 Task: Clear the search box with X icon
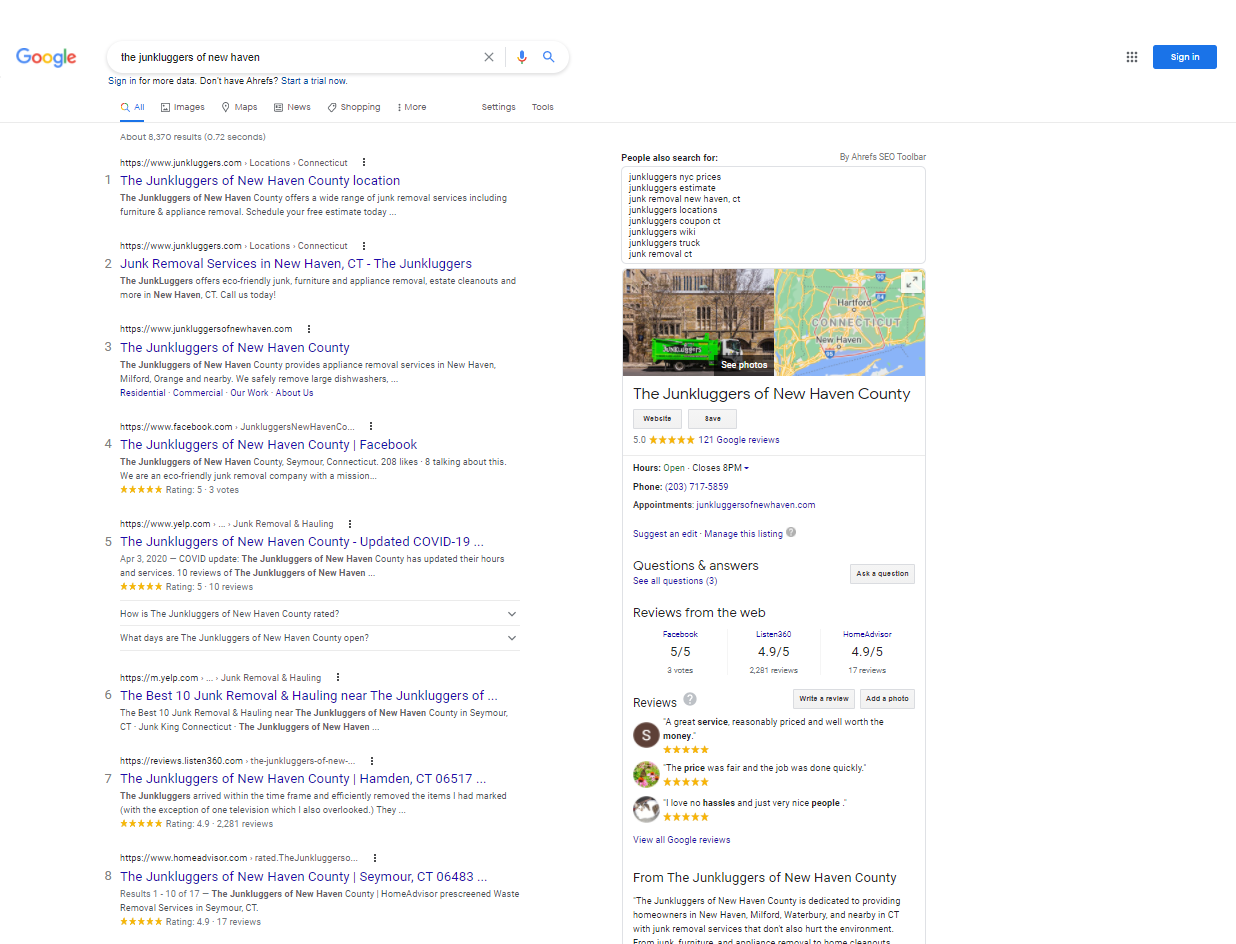pos(489,57)
